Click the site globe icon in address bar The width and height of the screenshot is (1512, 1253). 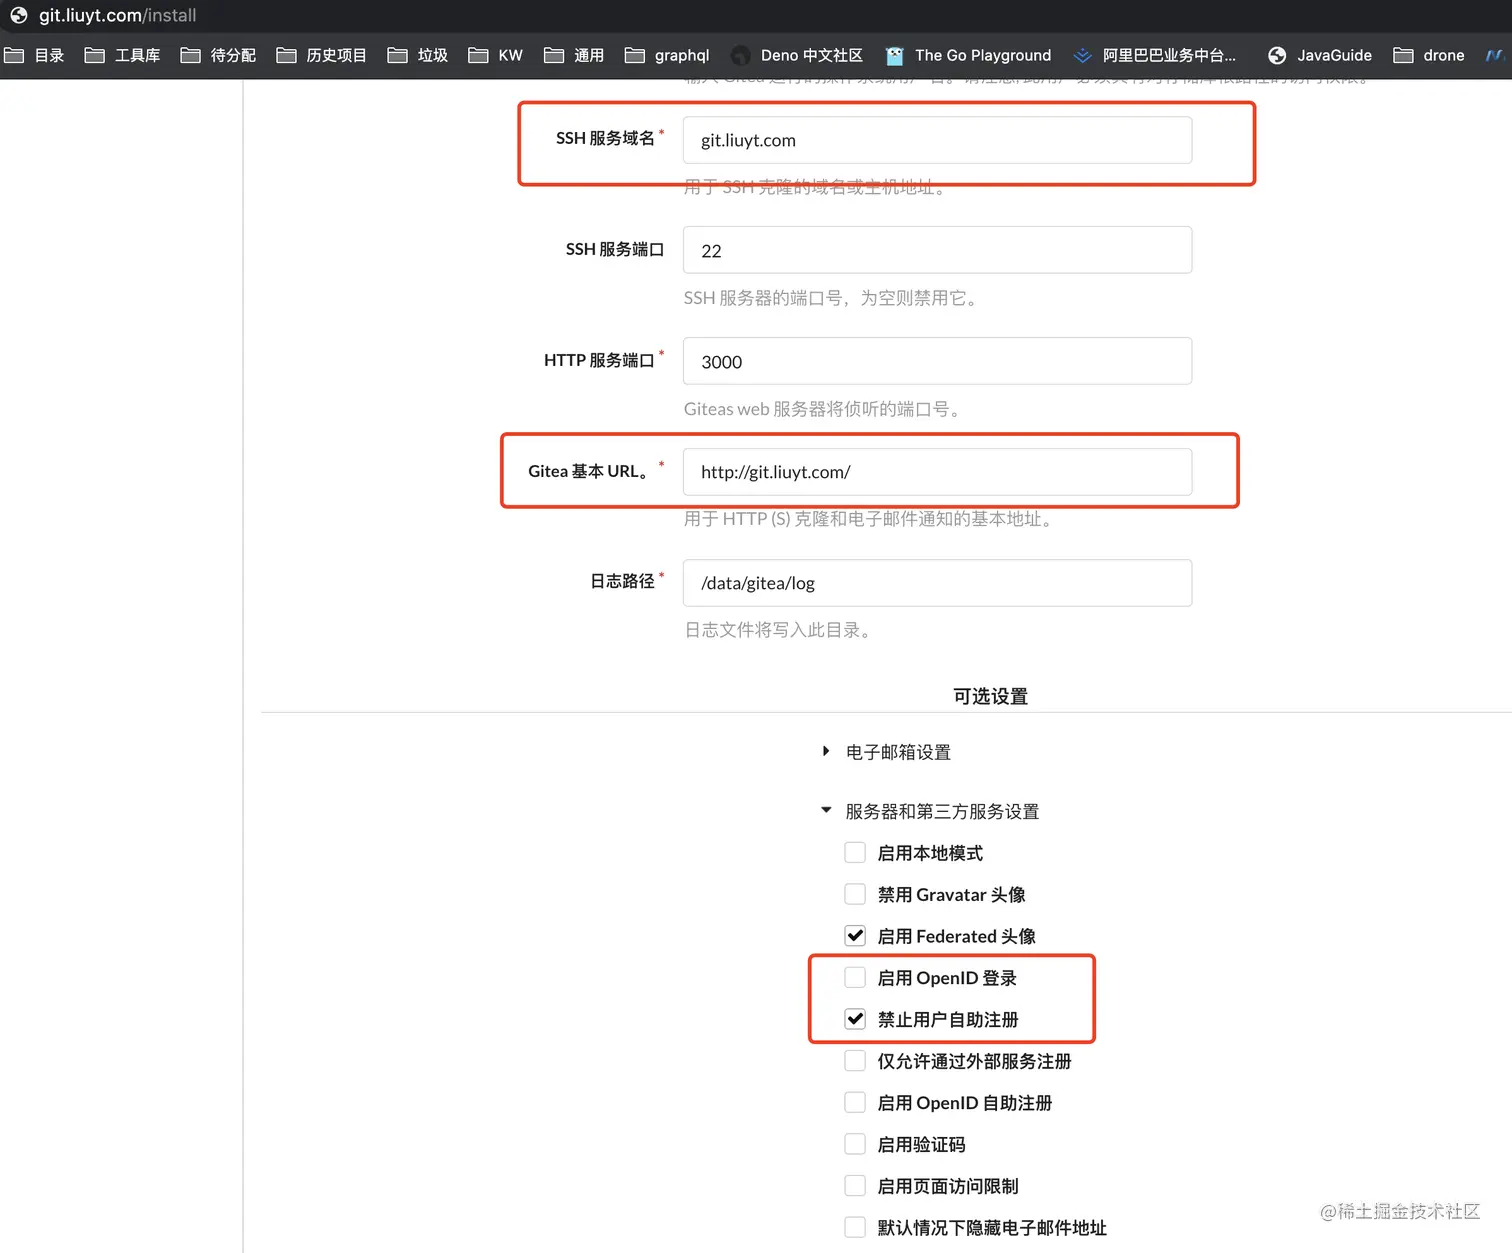pyautogui.click(x=18, y=15)
